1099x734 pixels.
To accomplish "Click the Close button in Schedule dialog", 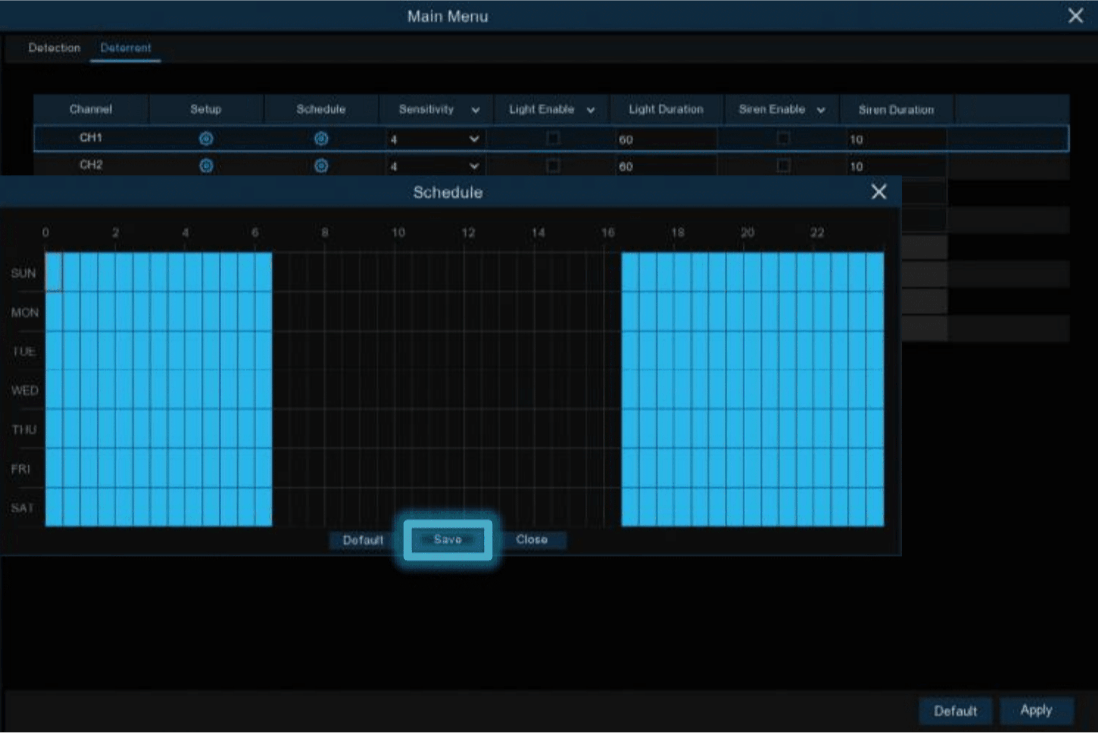I will (x=532, y=540).
